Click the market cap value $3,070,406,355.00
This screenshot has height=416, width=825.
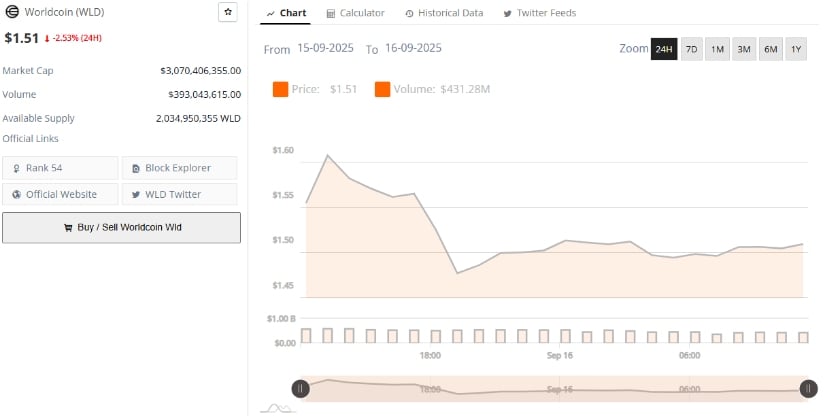pyautogui.click(x=200, y=70)
